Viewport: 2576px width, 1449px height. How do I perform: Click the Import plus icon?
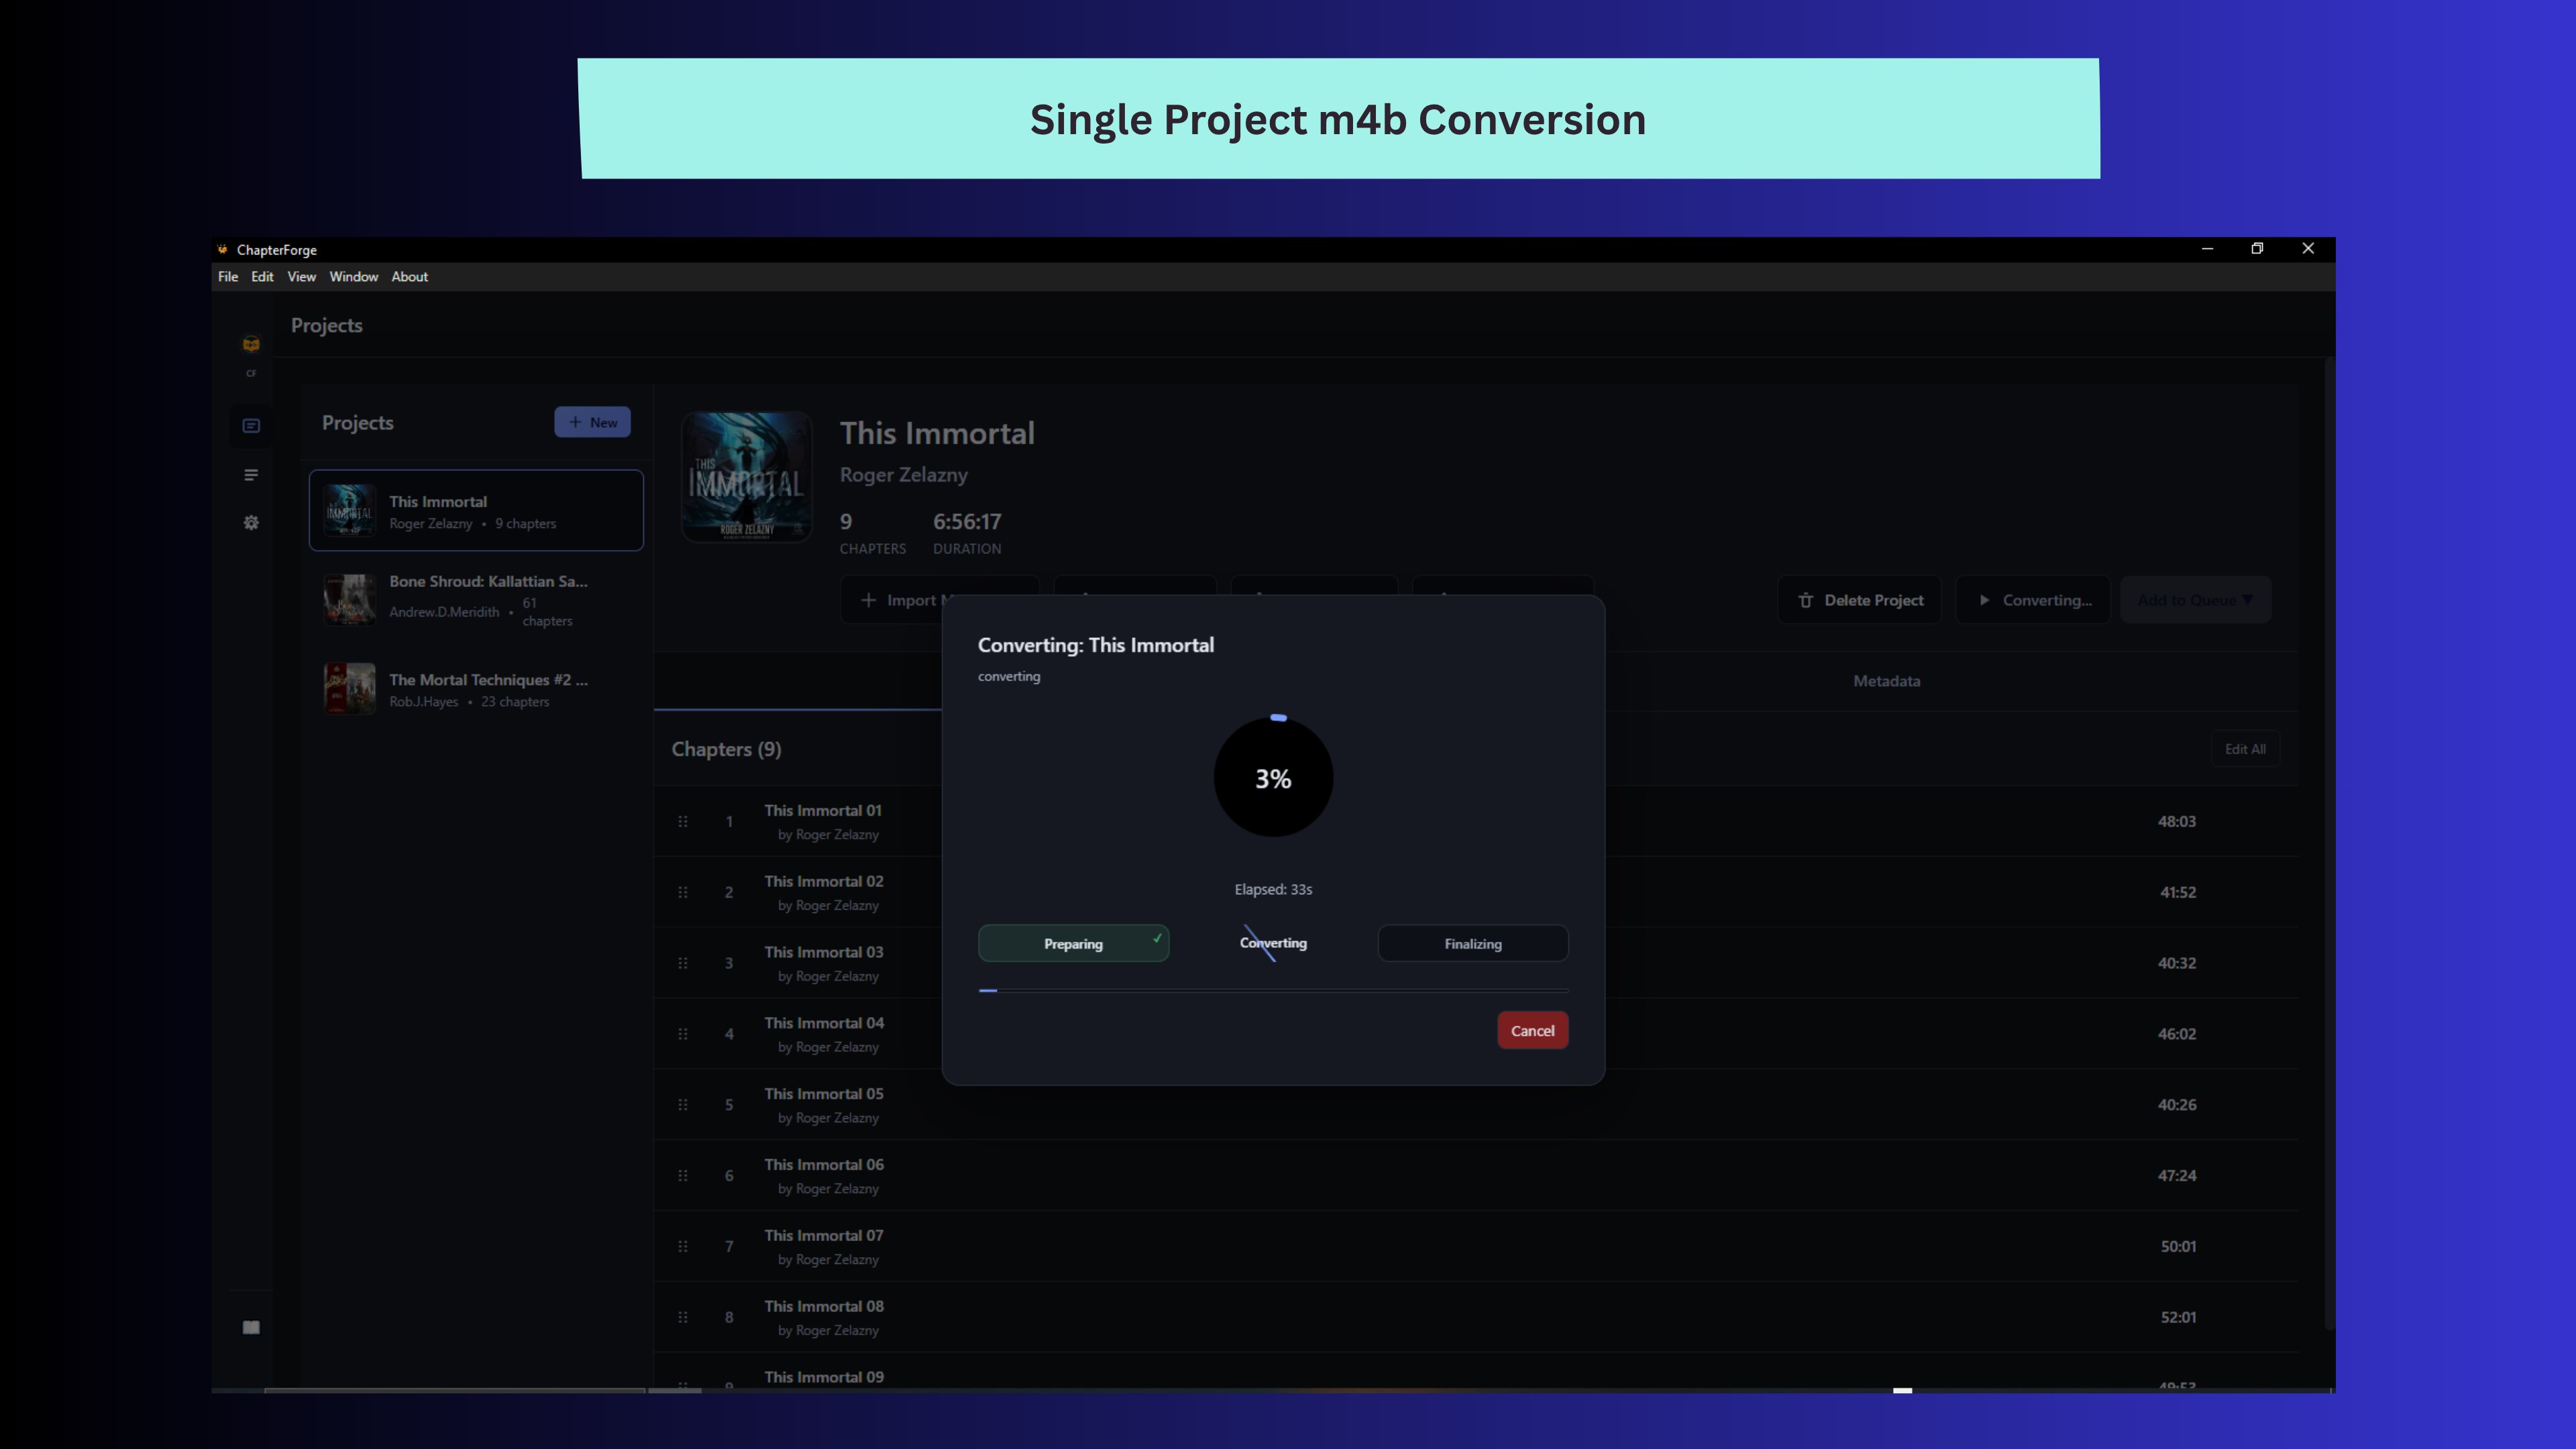click(869, 600)
